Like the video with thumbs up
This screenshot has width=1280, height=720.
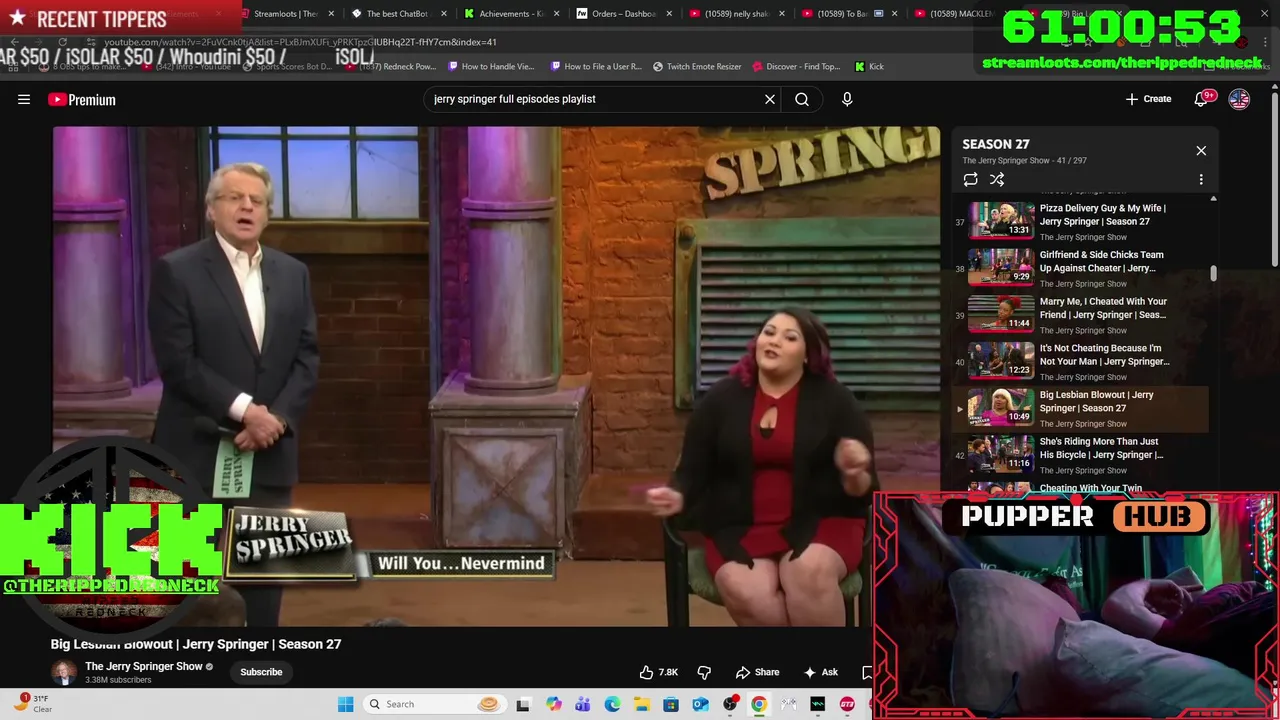659,672
